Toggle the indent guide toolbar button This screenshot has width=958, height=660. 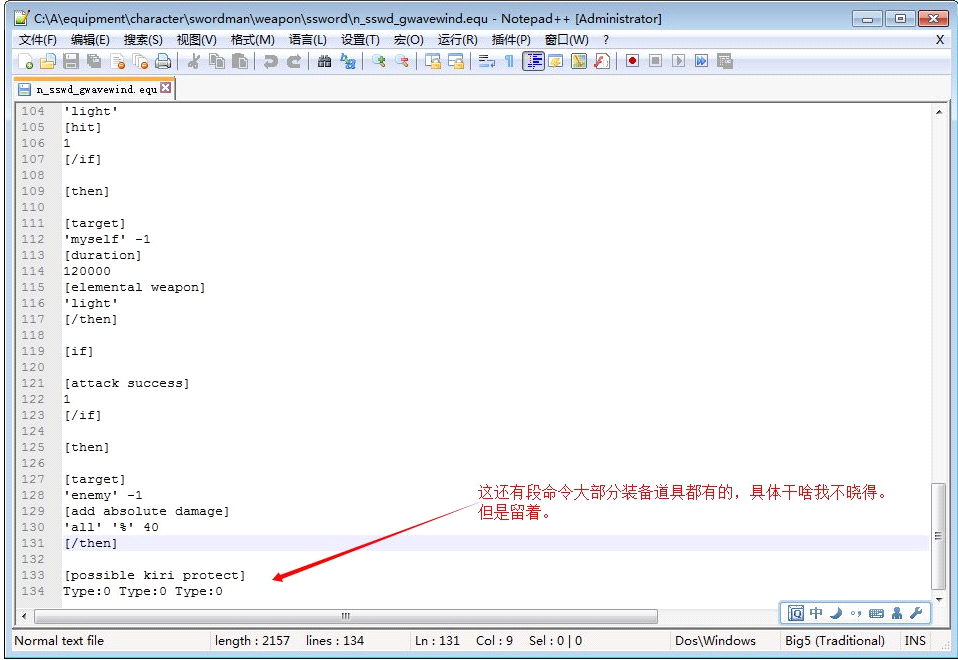(533, 62)
